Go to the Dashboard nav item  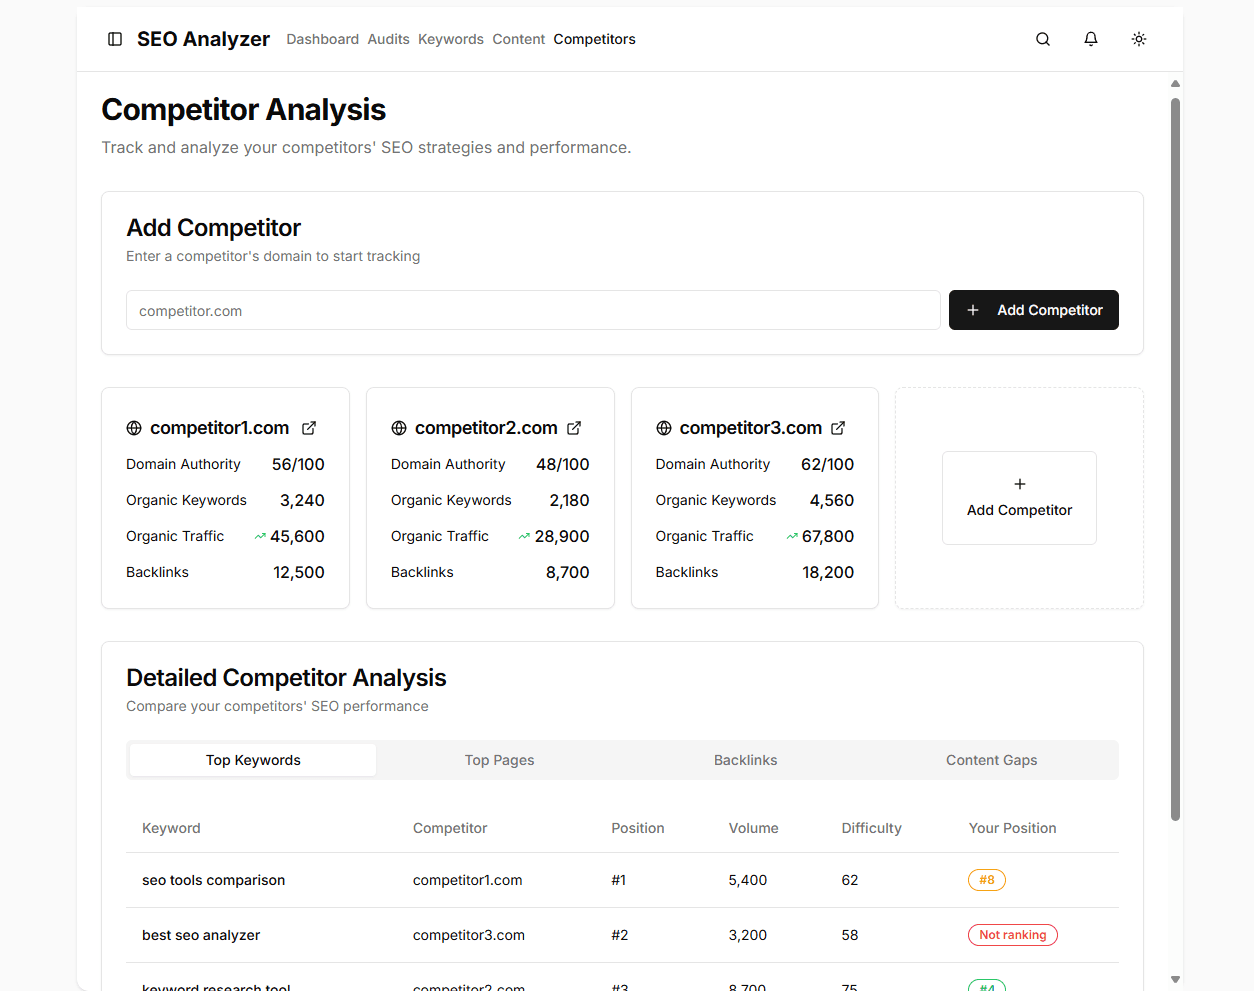click(322, 39)
